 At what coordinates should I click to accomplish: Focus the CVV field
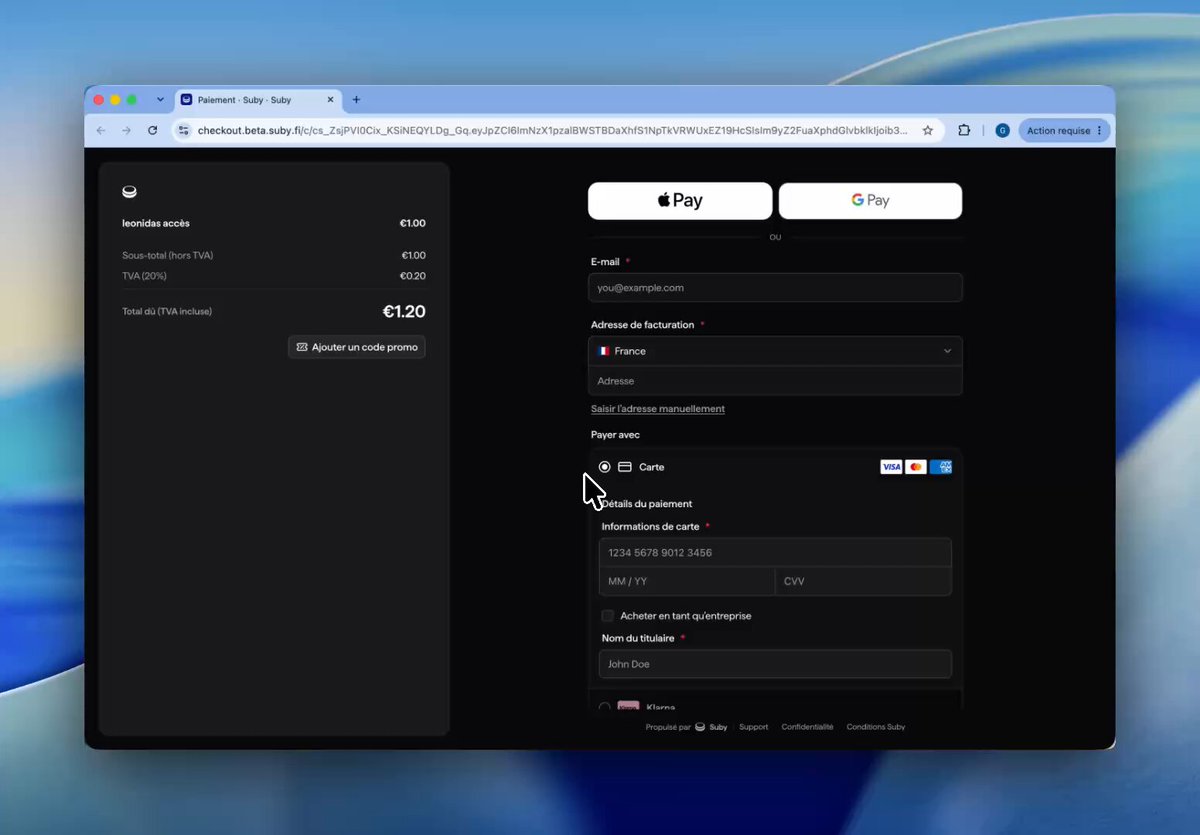click(864, 581)
